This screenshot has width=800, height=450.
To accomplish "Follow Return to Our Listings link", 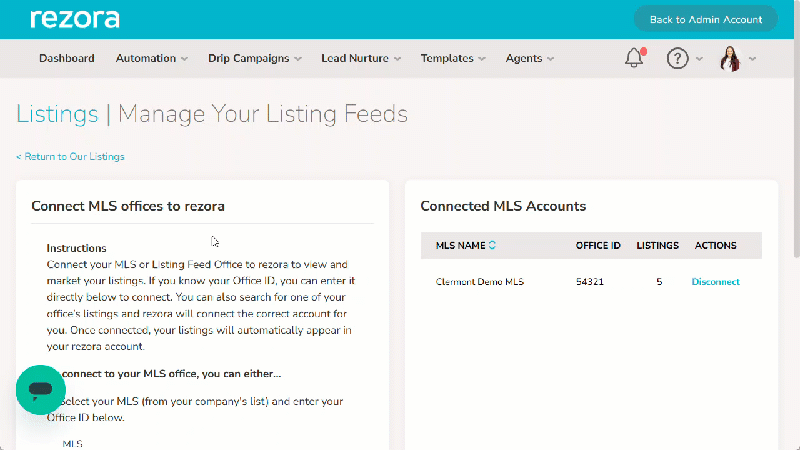I will pos(70,157).
